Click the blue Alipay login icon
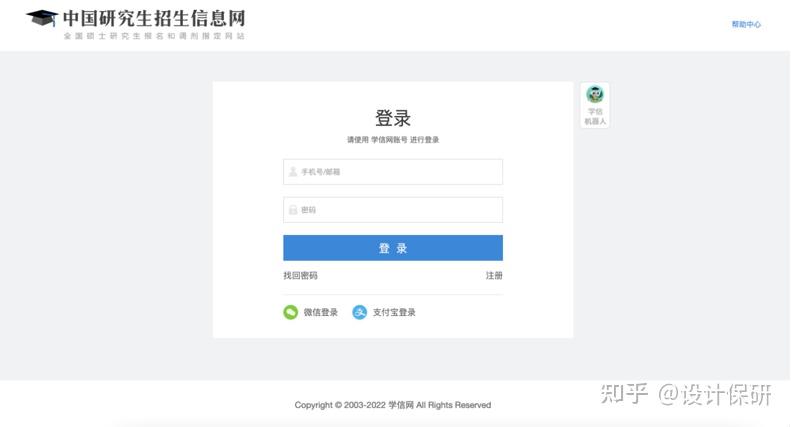Image resolution: width=791 pixels, height=427 pixels. point(360,312)
